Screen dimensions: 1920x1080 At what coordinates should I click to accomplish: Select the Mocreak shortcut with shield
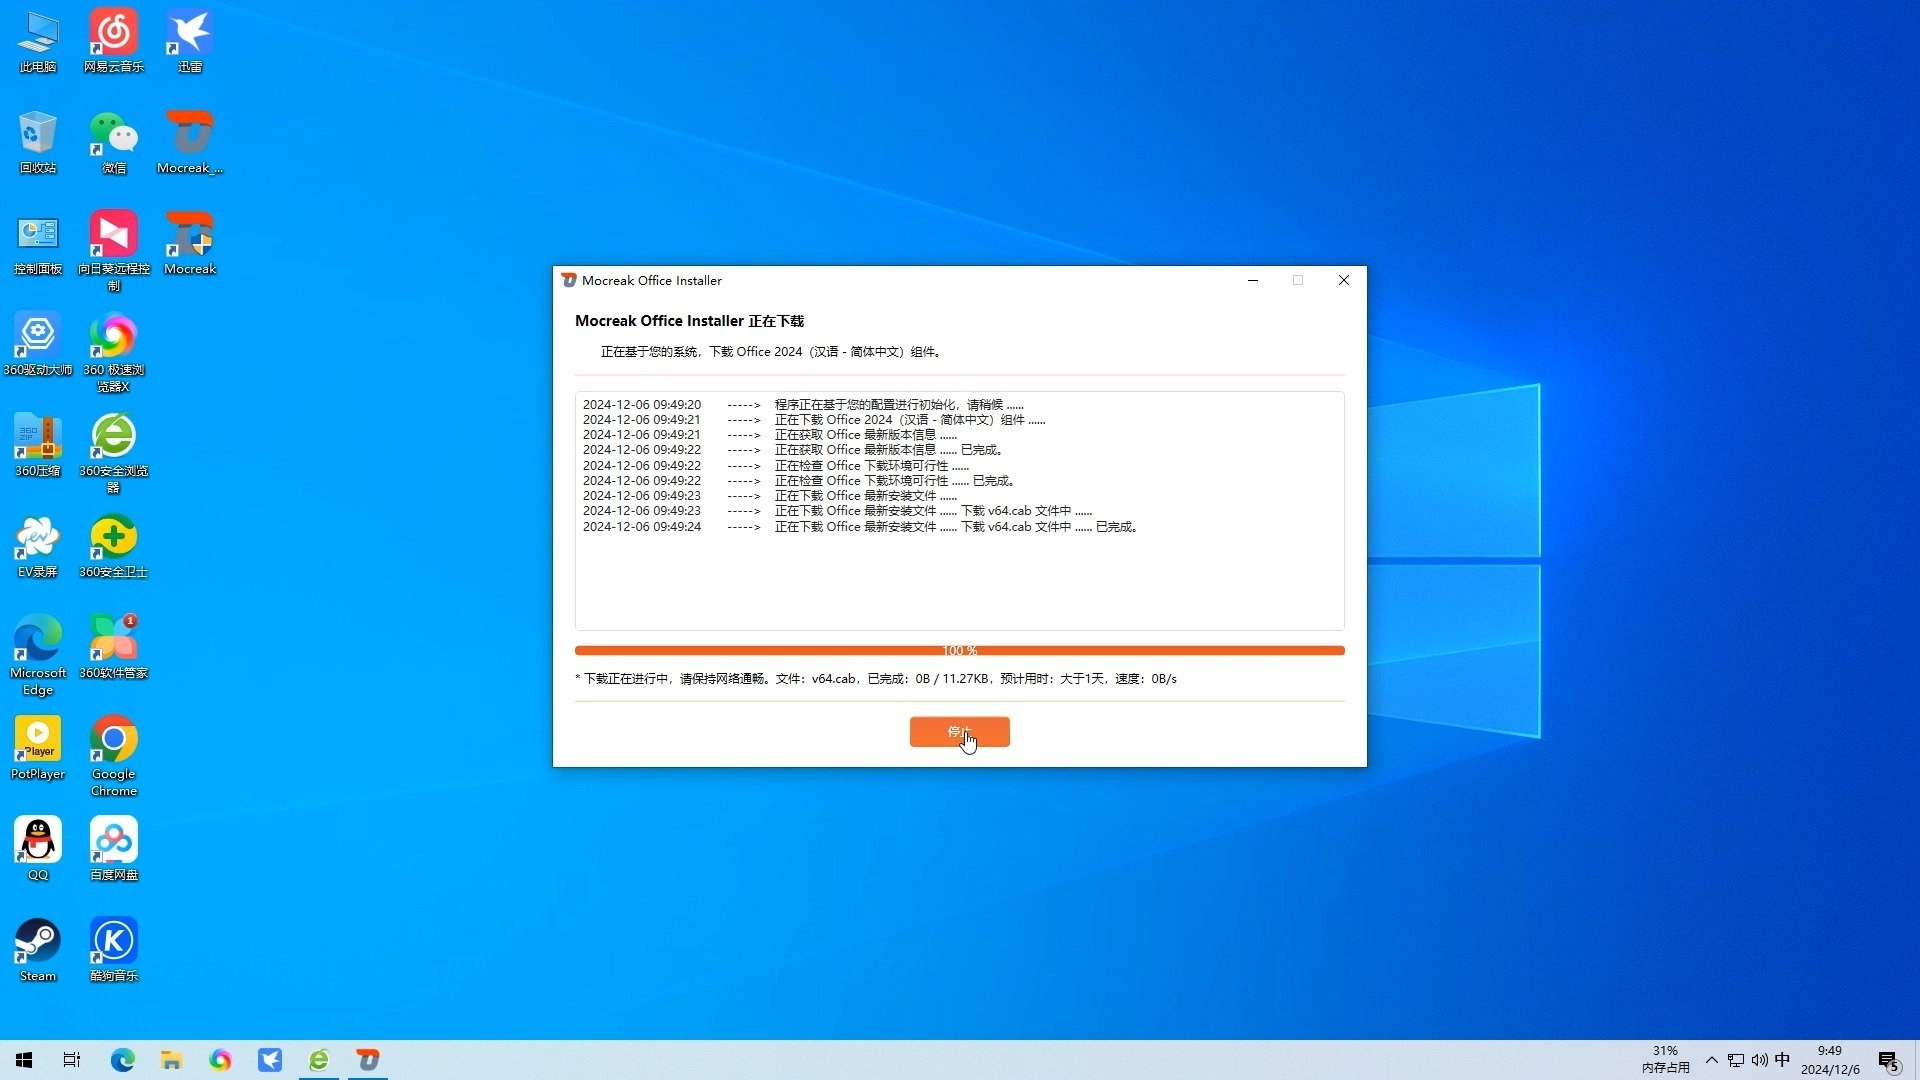[190, 244]
